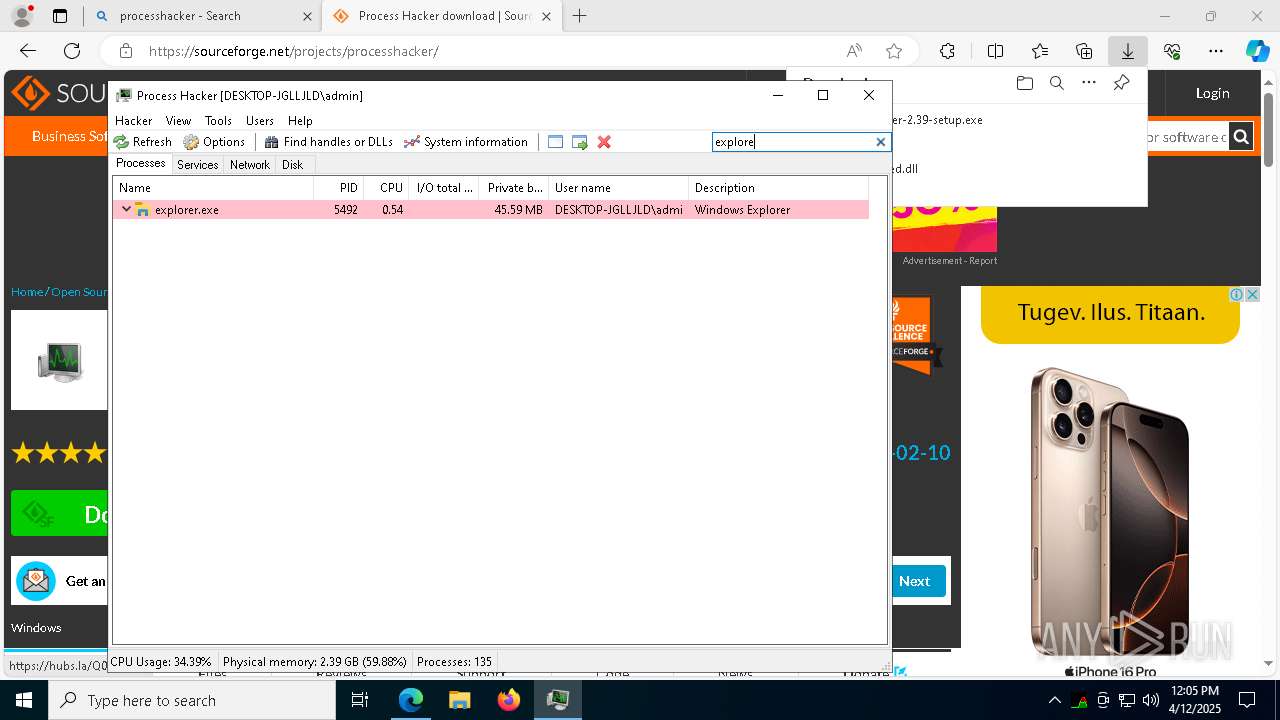Viewport: 1280px width, 720px height.
Task: Select the explorer.exe process row
Action: 491,209
